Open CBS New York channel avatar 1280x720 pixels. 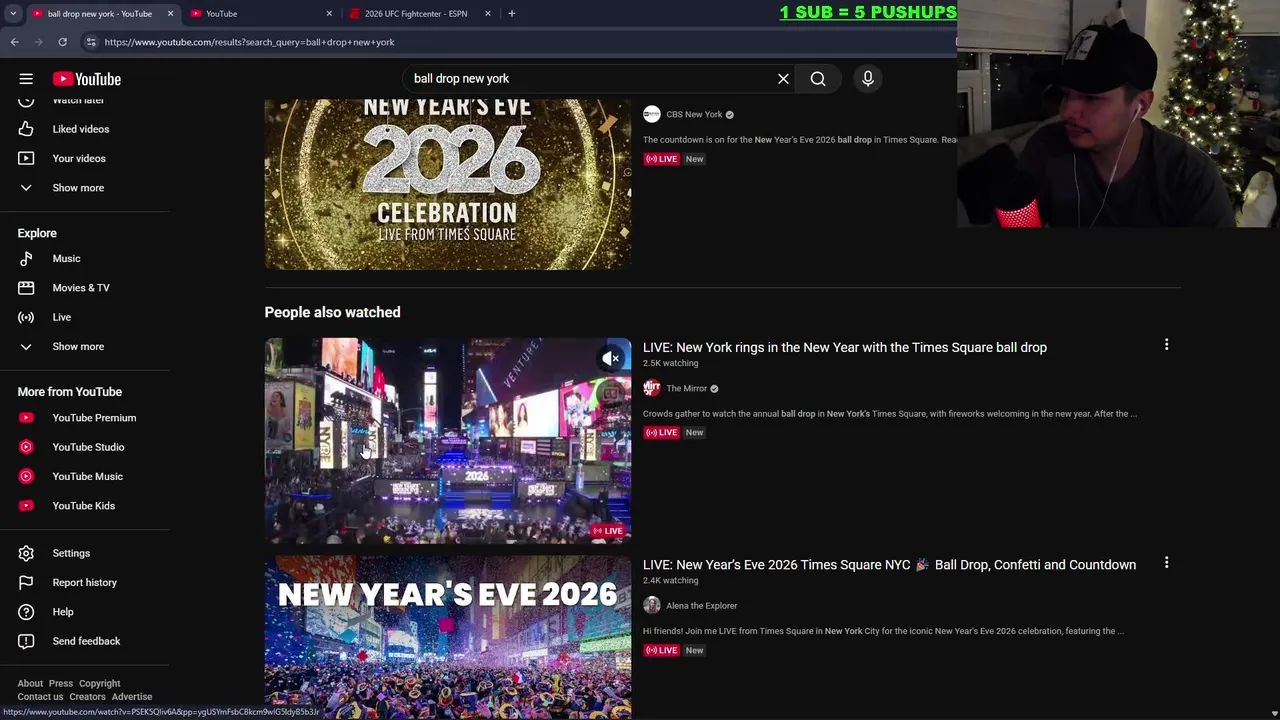(x=652, y=114)
